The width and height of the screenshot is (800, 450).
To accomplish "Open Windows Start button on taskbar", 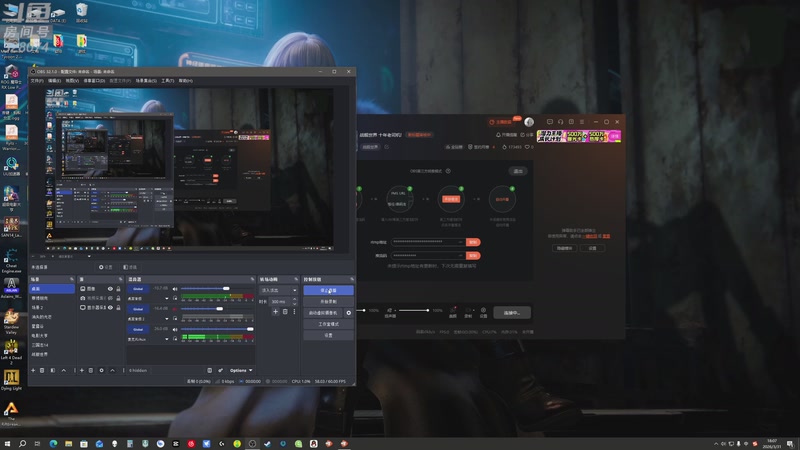I will pos(7,444).
